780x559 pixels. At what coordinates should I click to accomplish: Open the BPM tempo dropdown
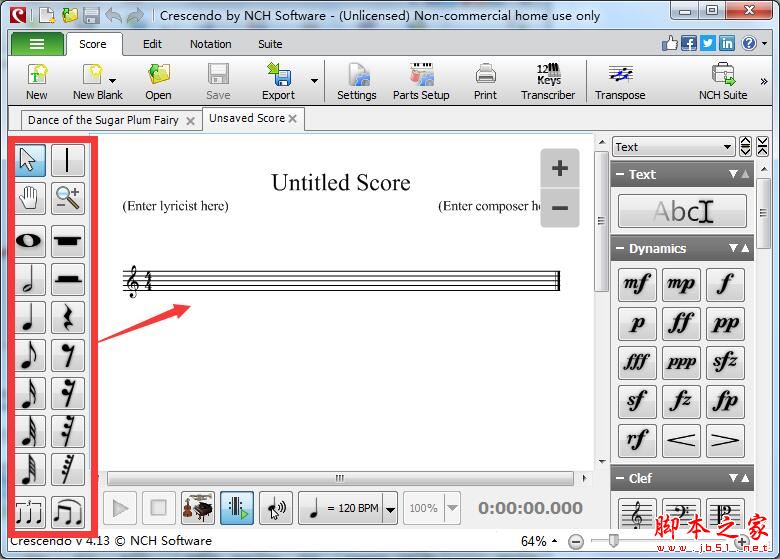coord(390,509)
